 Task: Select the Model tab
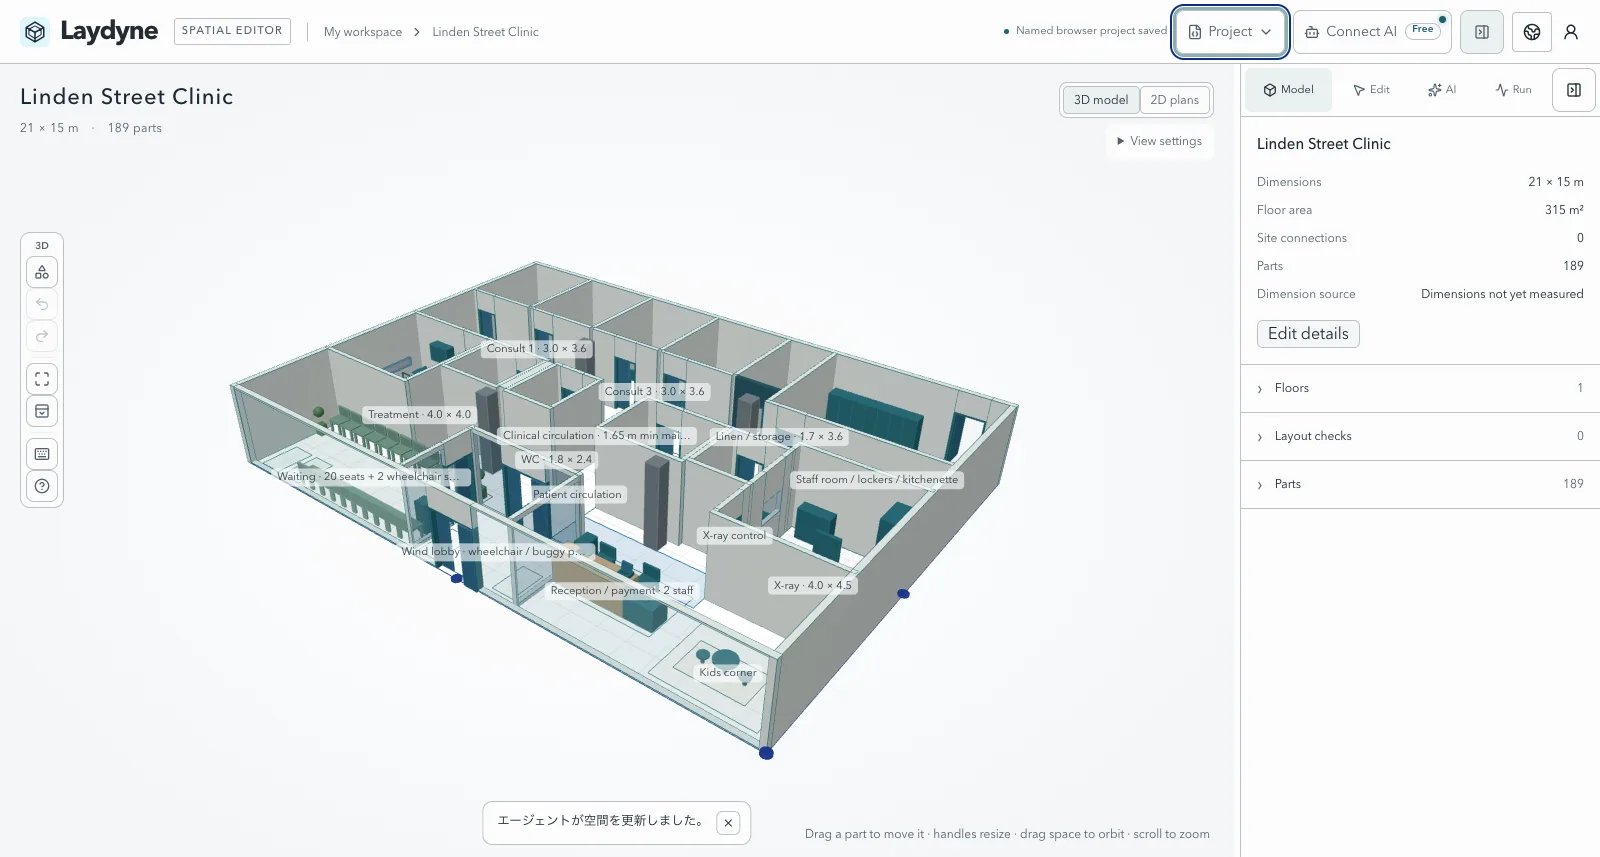click(1289, 90)
